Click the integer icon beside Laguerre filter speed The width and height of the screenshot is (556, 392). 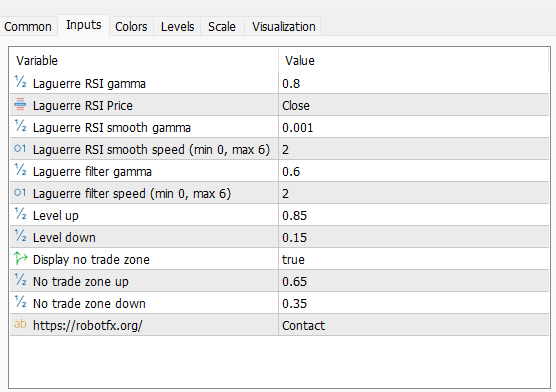[20, 192]
